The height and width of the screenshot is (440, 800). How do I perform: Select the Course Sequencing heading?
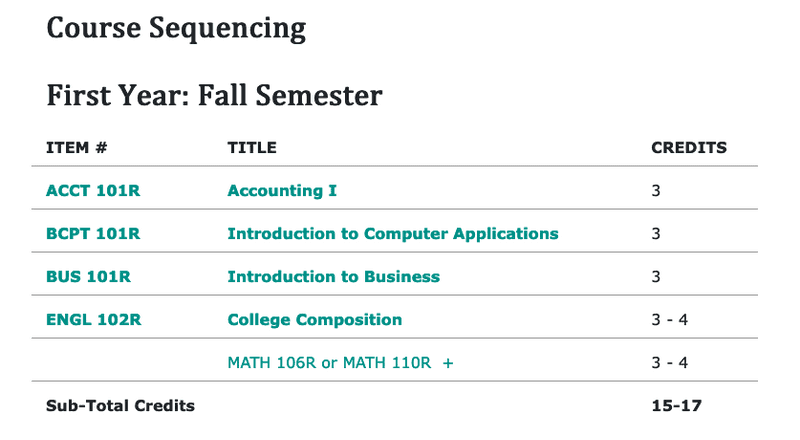[x=176, y=28]
